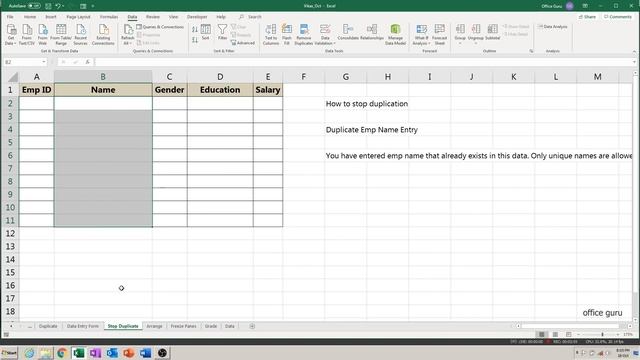The width and height of the screenshot is (640, 360).
Task: Click the Ungroup outline icon
Action: [476, 33]
